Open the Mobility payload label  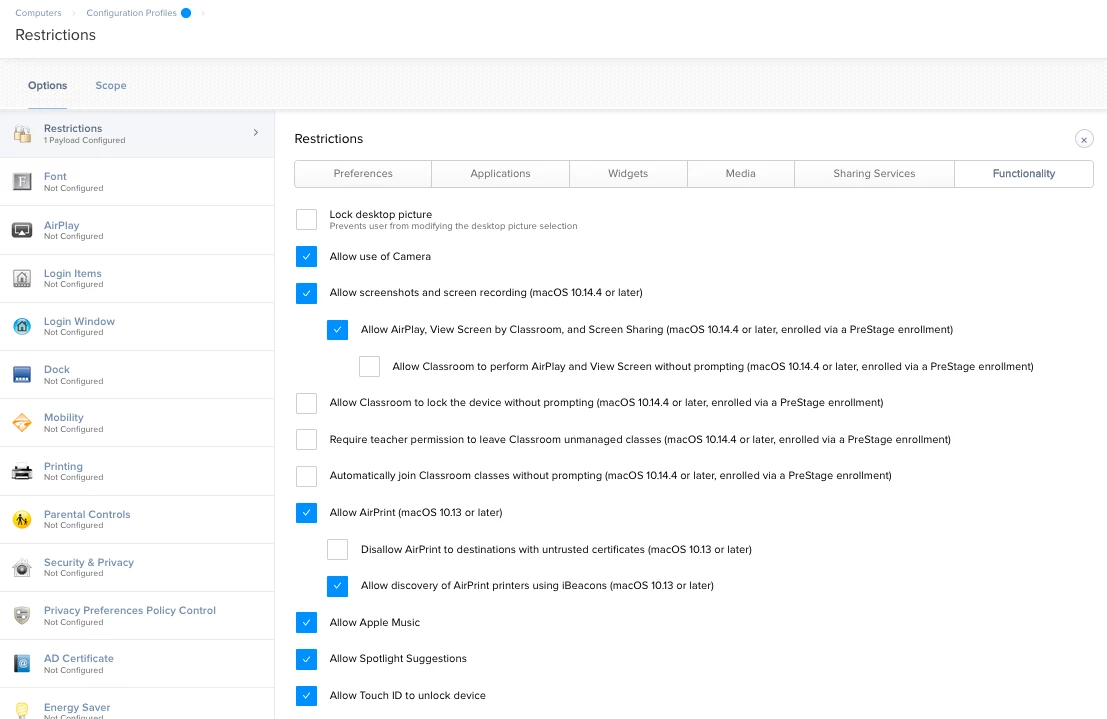tap(64, 417)
